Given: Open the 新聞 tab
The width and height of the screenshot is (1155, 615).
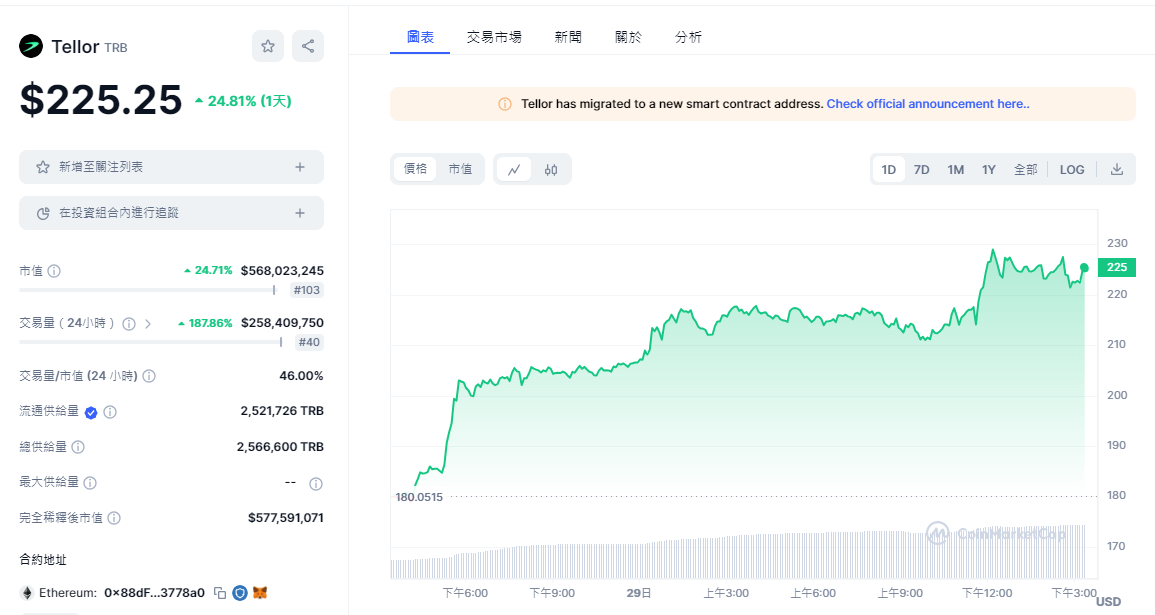Looking at the screenshot, I should [568, 37].
